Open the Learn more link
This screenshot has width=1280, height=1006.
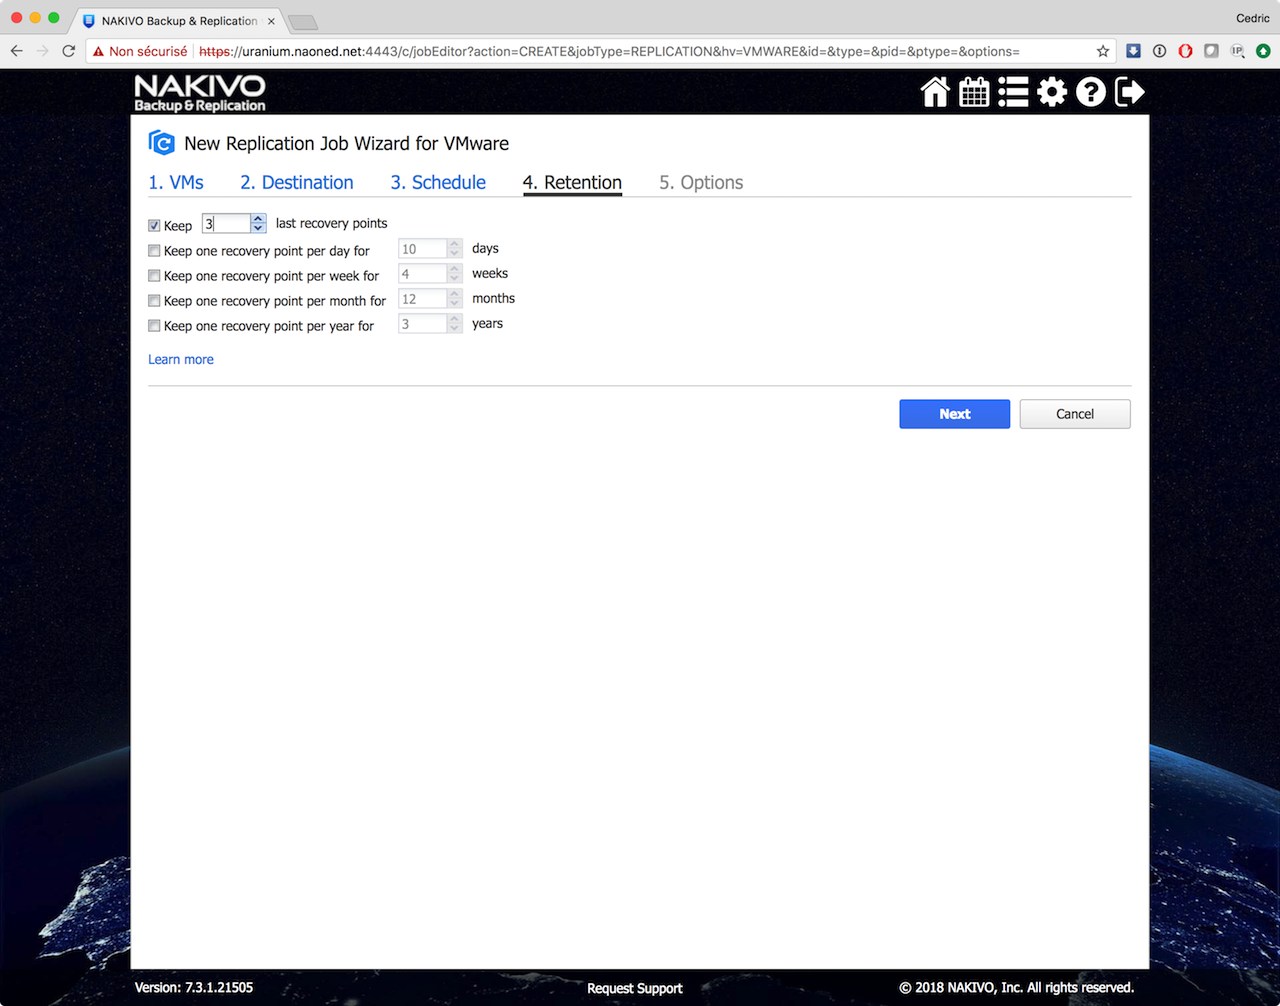[181, 359]
